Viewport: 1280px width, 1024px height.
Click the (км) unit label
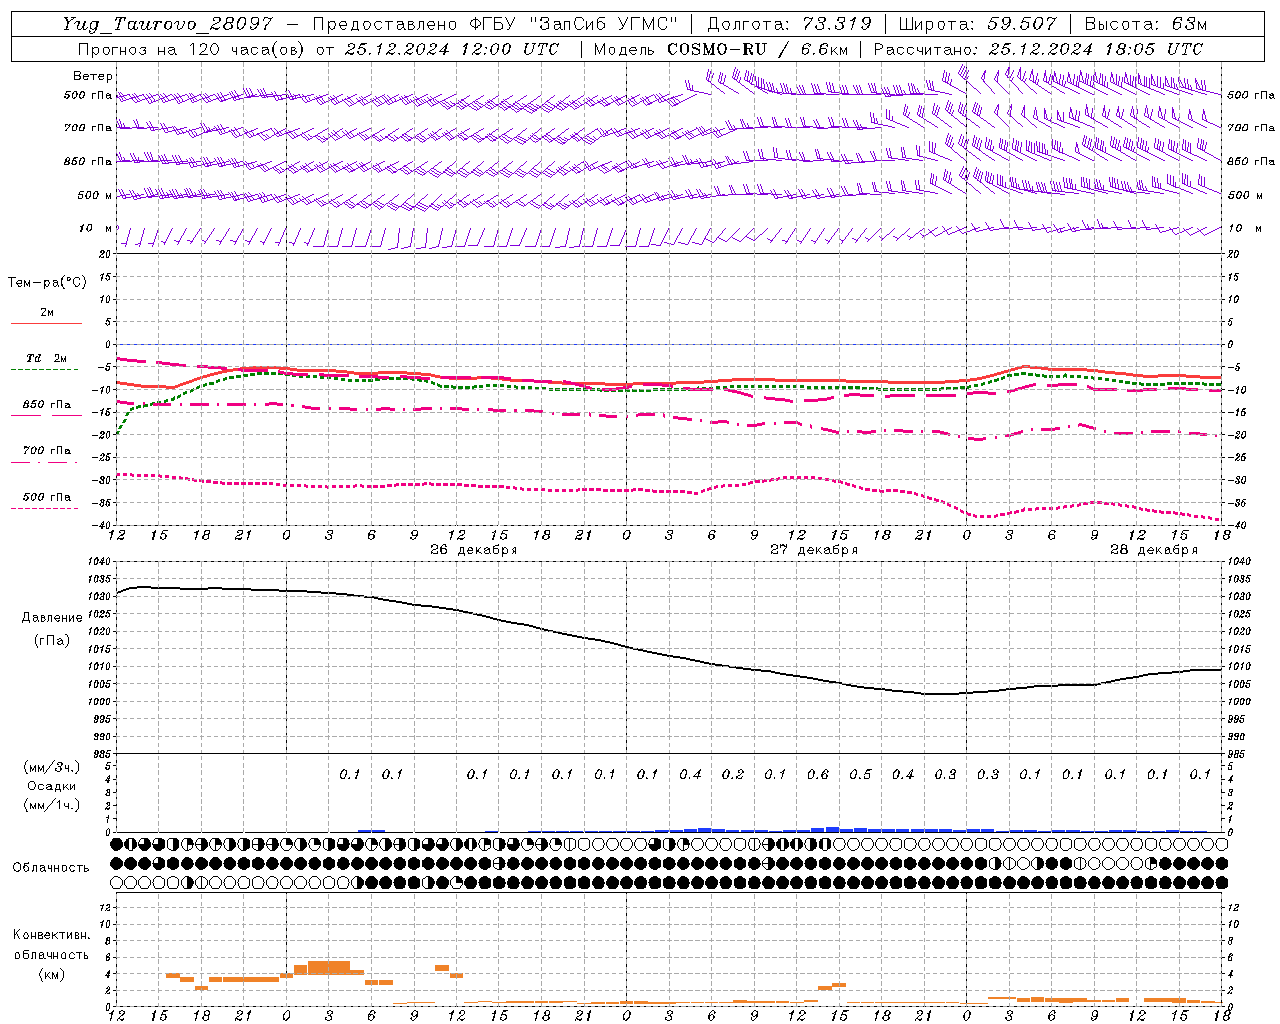coord(51,973)
